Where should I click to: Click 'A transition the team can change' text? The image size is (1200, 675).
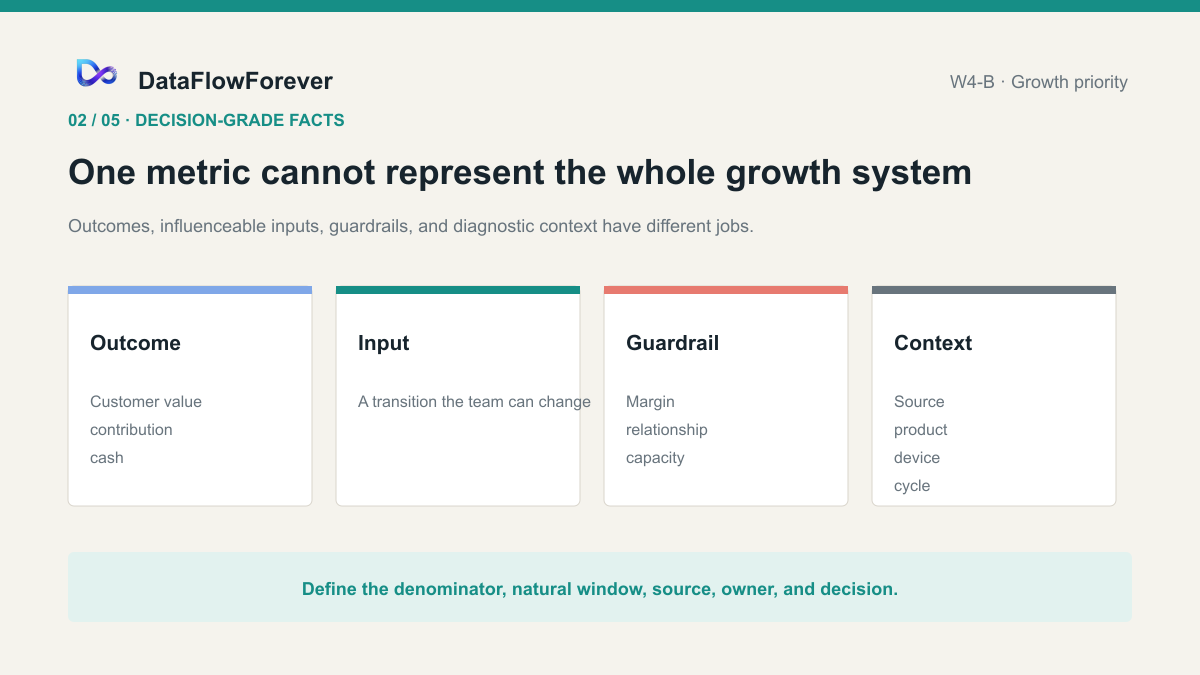point(474,402)
